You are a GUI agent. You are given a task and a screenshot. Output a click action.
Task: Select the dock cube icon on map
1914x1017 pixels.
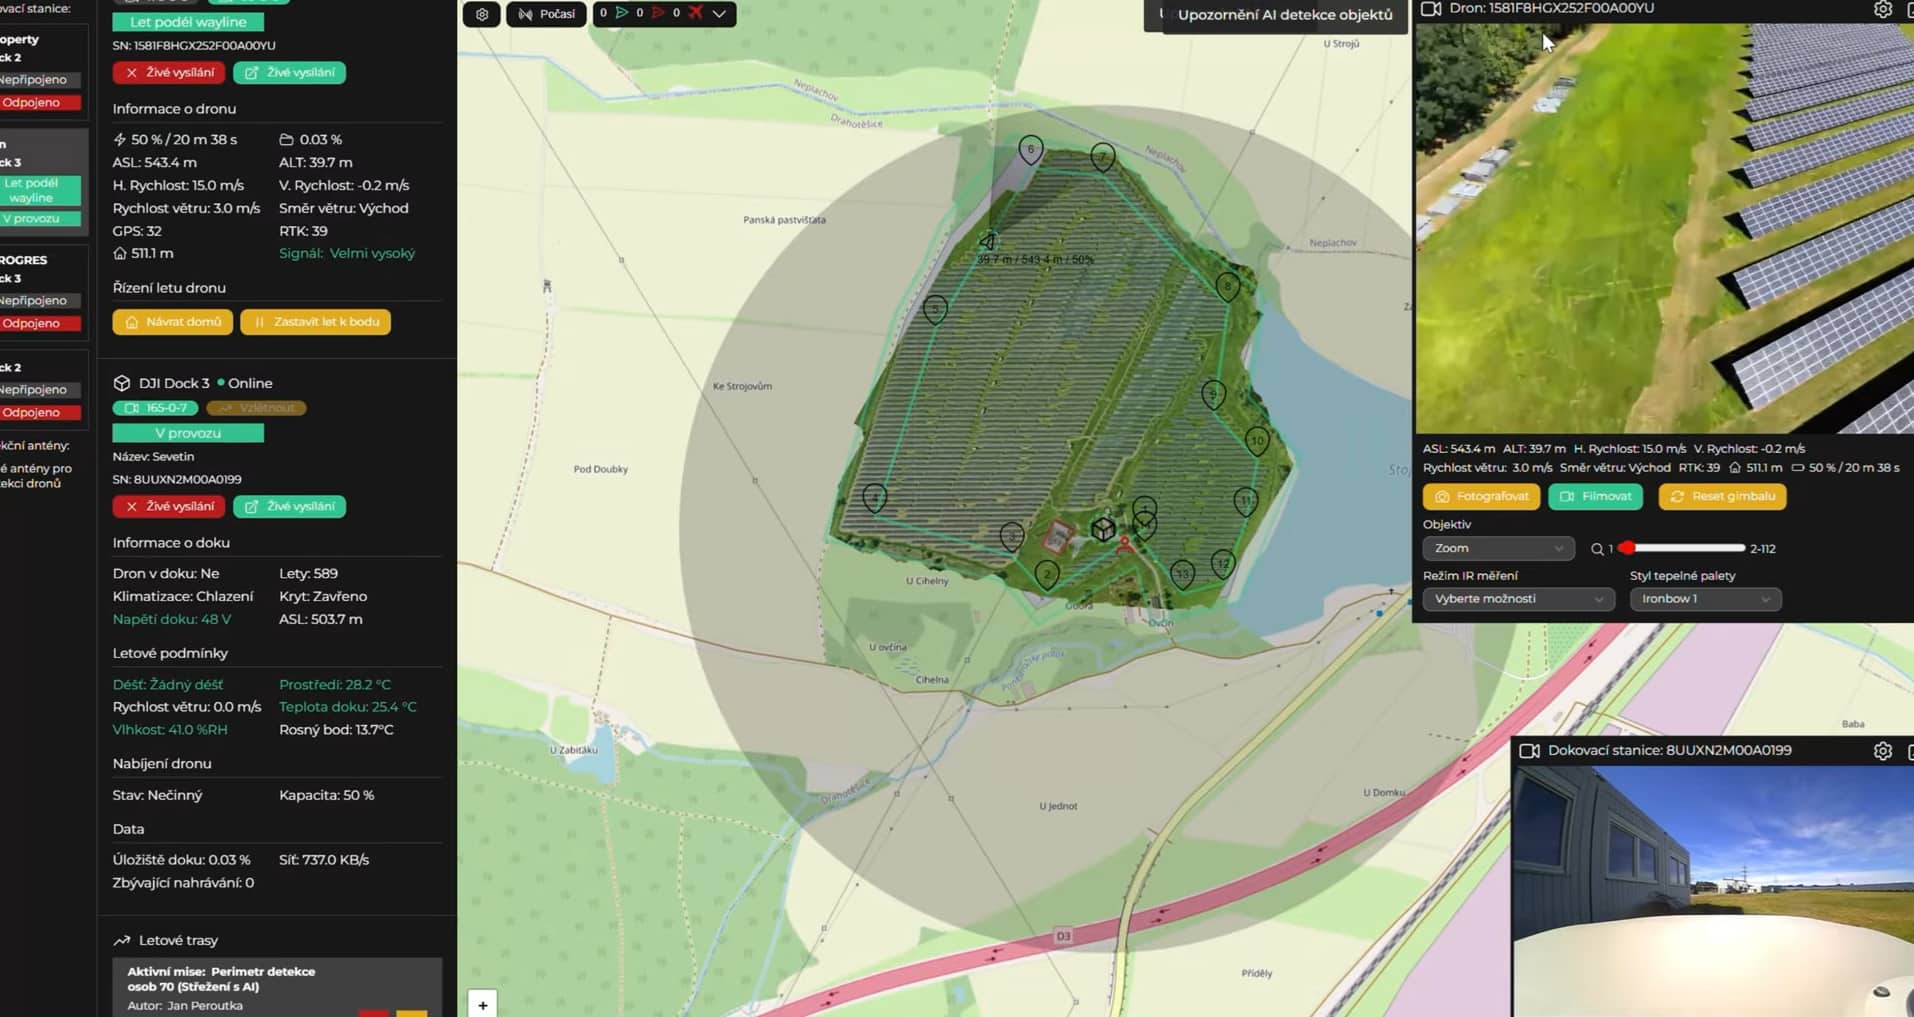point(1103,529)
